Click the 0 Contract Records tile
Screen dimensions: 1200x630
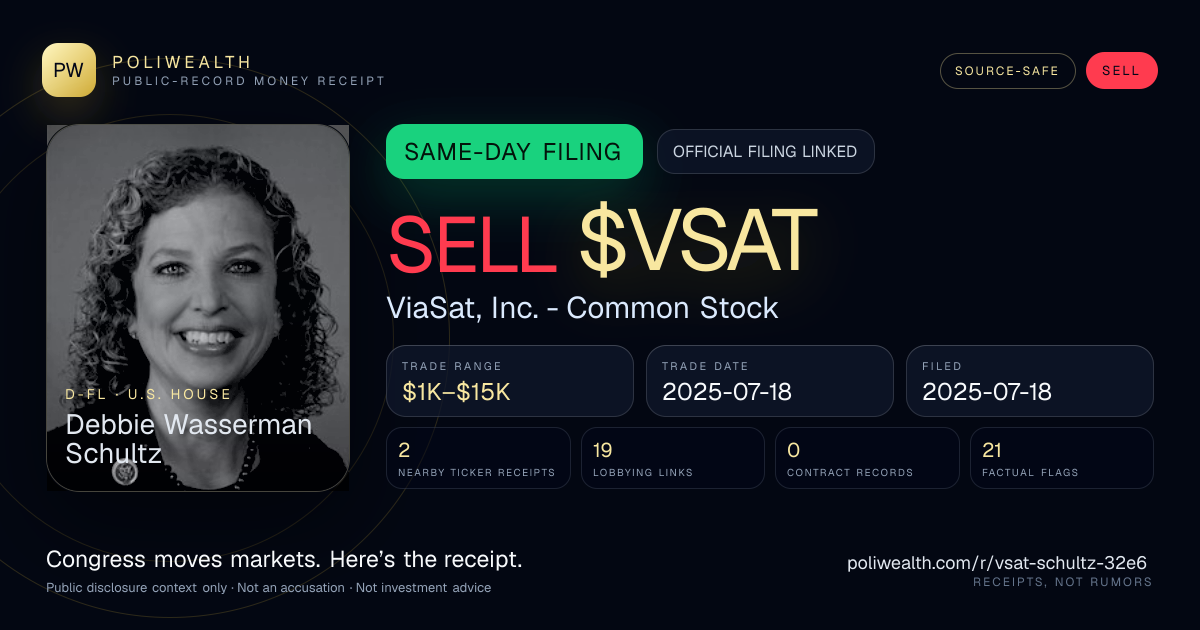tap(868, 458)
